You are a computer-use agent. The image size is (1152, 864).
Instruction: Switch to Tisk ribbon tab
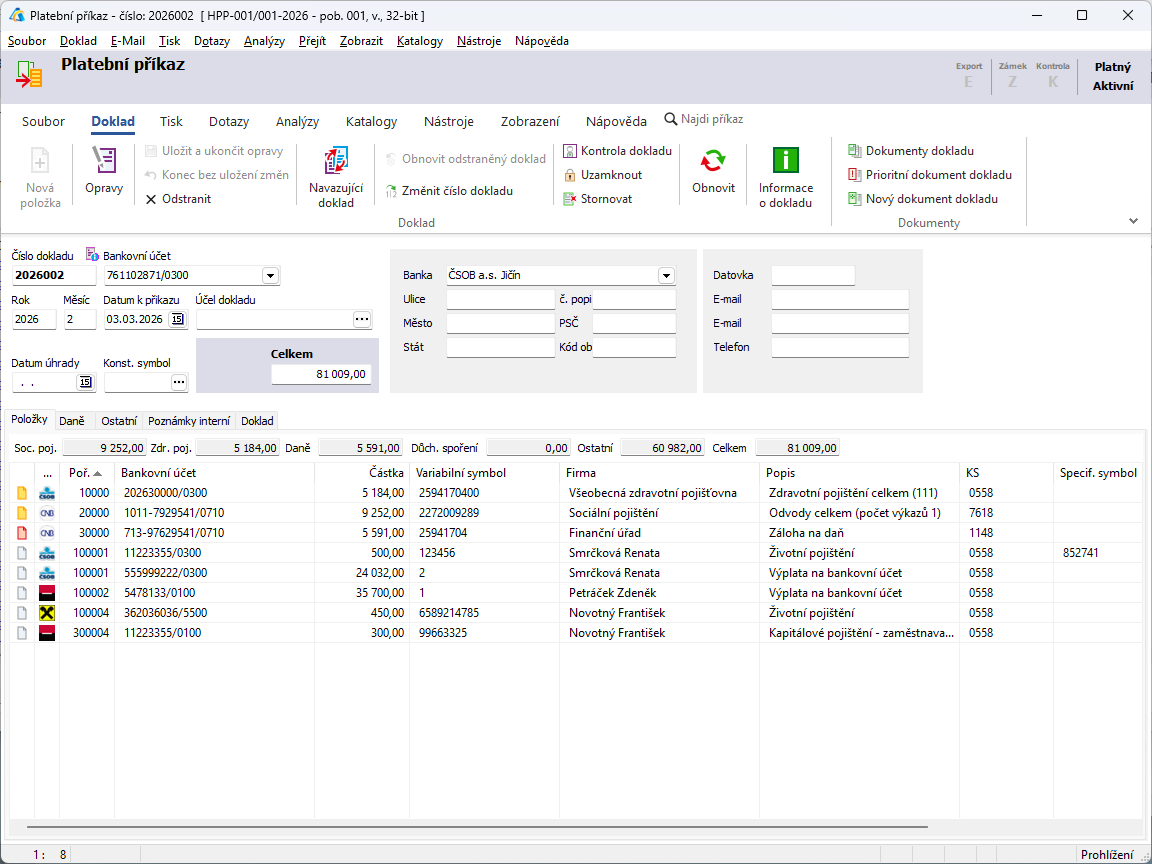tap(171, 121)
